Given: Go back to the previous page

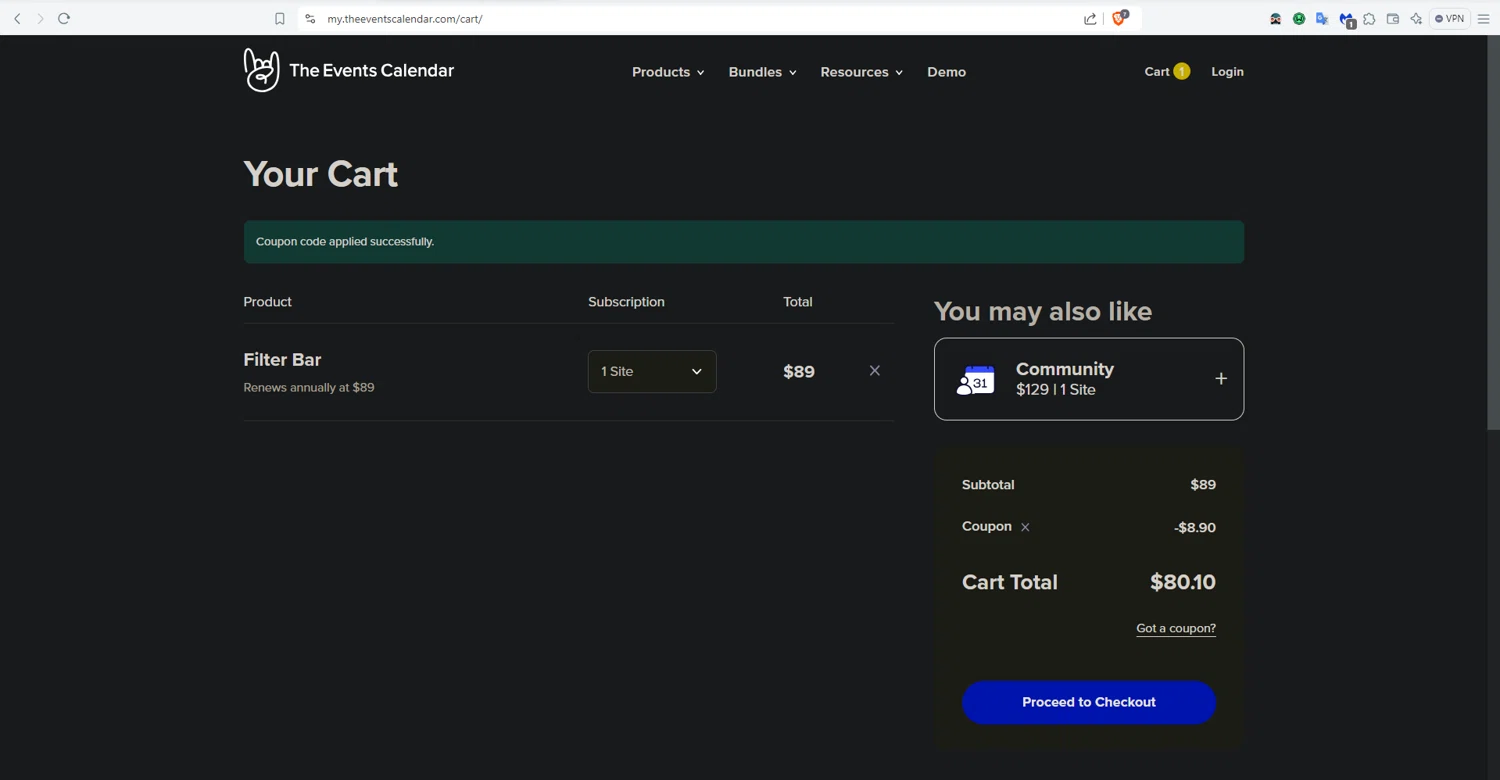Looking at the screenshot, I should pos(17,18).
